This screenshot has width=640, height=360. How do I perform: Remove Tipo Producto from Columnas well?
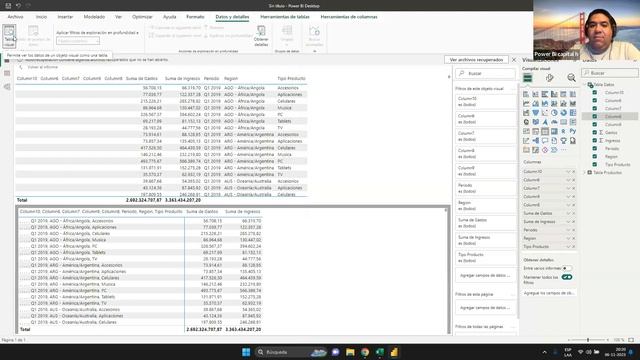[x=573, y=247]
